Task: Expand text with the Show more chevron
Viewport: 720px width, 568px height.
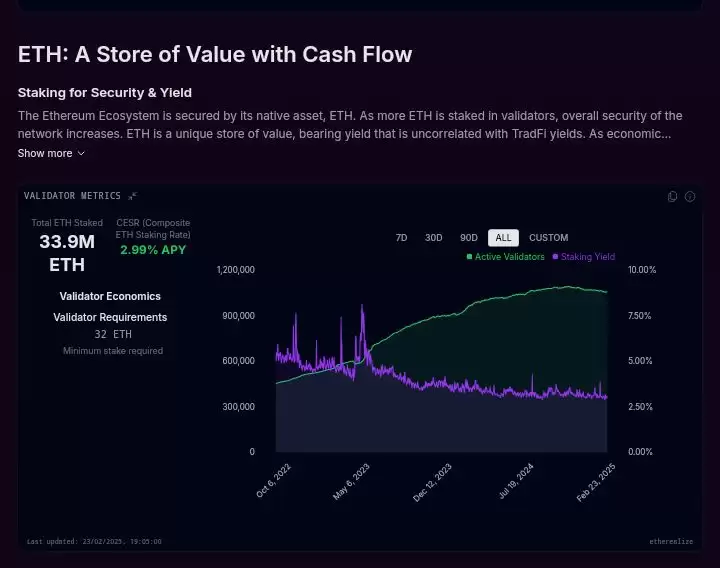Action: [81, 154]
